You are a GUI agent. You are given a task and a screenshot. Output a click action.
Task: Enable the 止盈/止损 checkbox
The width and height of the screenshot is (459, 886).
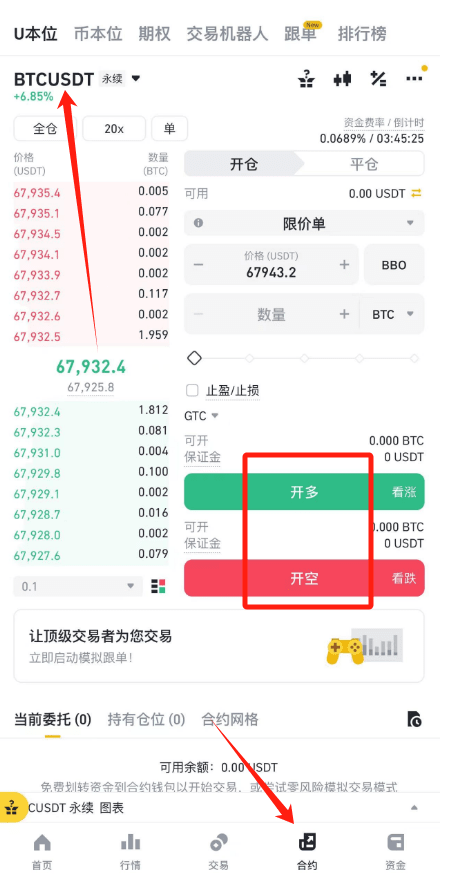192,390
